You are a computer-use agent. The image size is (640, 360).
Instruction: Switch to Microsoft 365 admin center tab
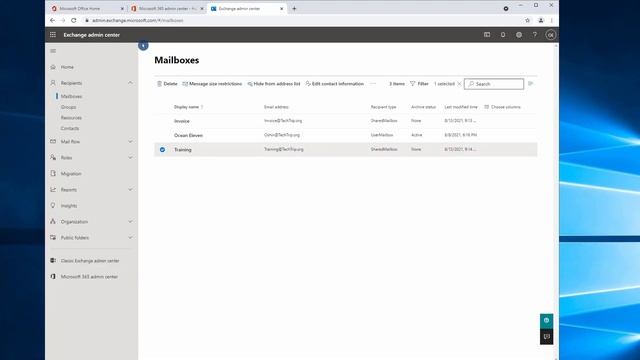pos(167,9)
